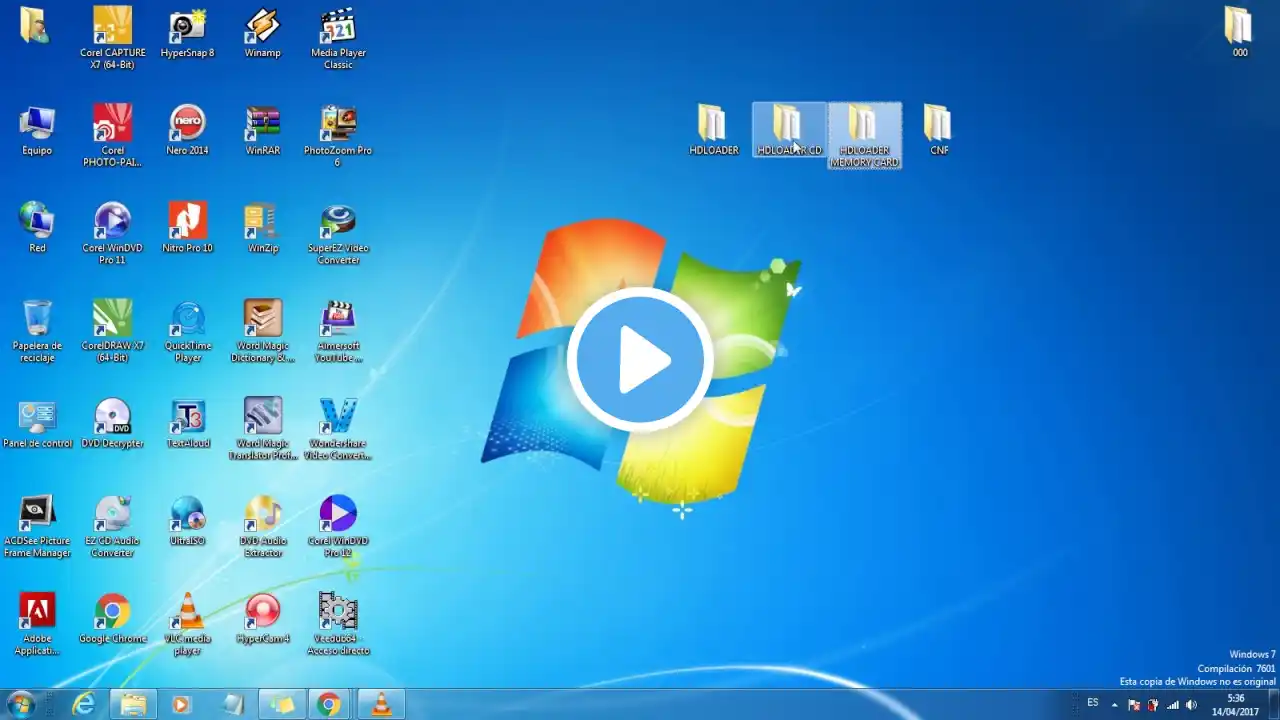Select the Corel WinDVD Pro 11 shortcut
Screen dimensions: 1280x720
[112, 233]
